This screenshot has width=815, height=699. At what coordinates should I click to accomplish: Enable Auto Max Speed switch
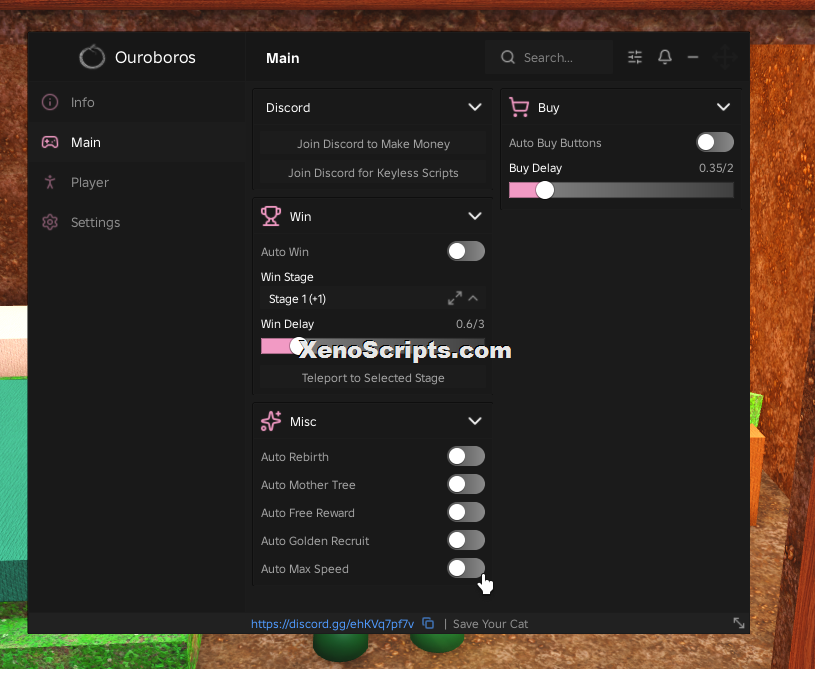[466, 568]
